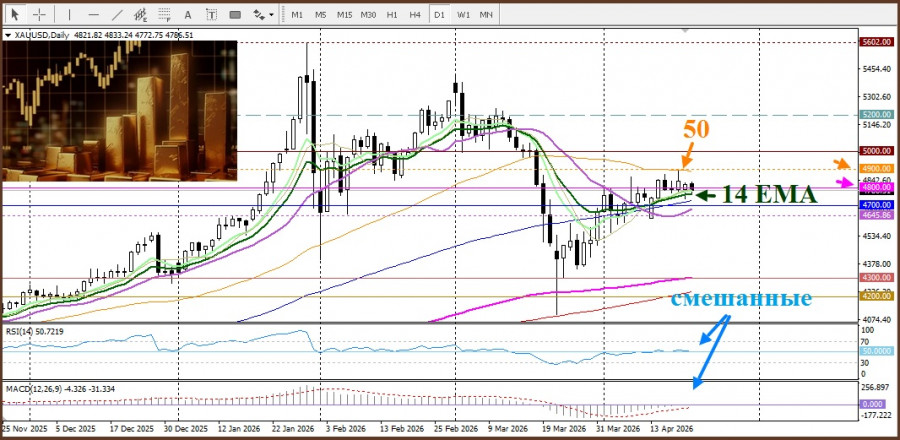900x440 pixels.
Task: Click the MN monthly timeframe button
Action: point(486,15)
